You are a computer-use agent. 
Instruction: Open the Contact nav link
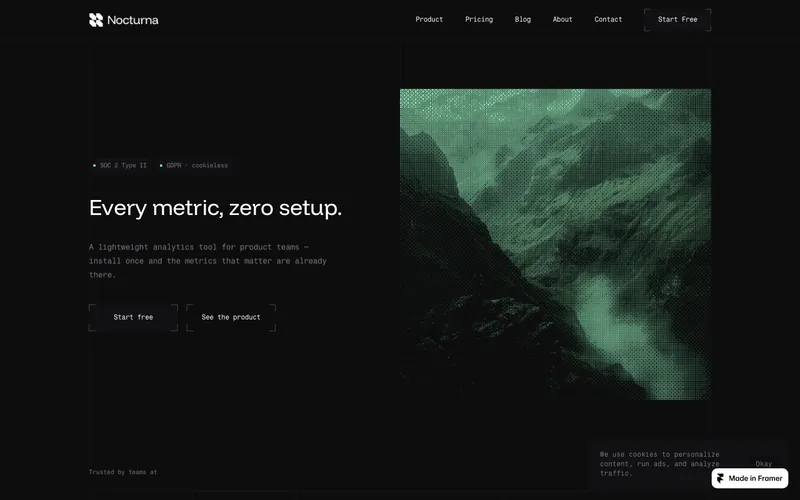[608, 19]
